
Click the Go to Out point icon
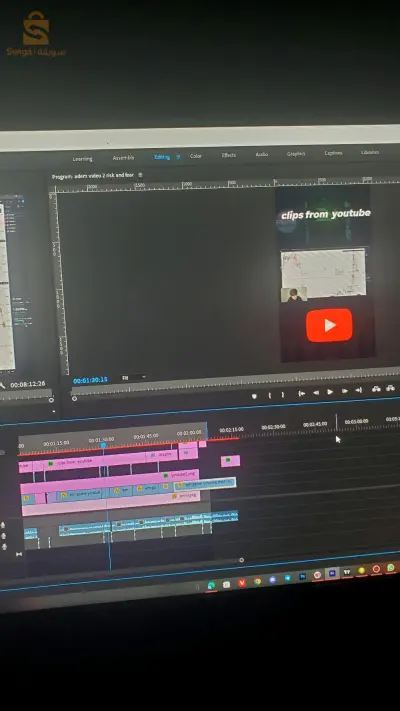(x=359, y=390)
